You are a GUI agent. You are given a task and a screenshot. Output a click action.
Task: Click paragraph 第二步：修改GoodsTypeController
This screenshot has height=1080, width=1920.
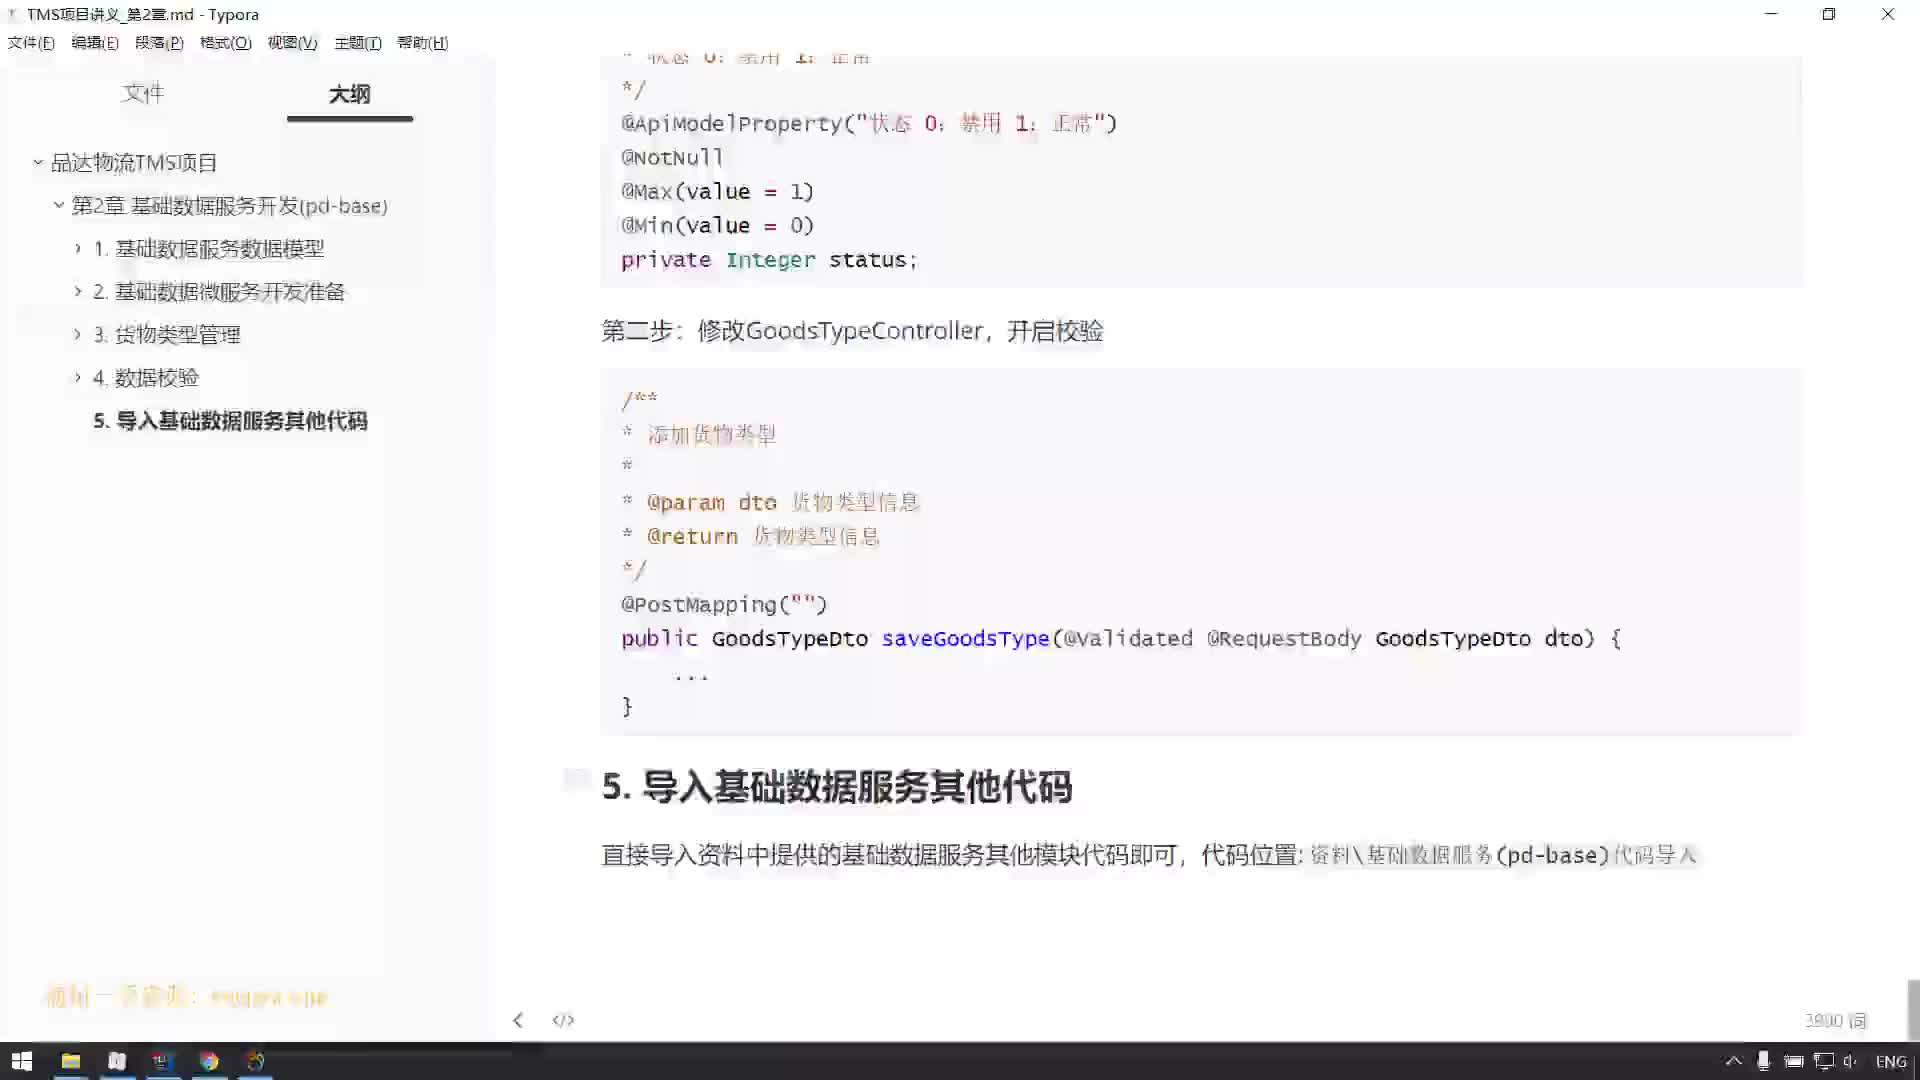pyautogui.click(x=852, y=331)
